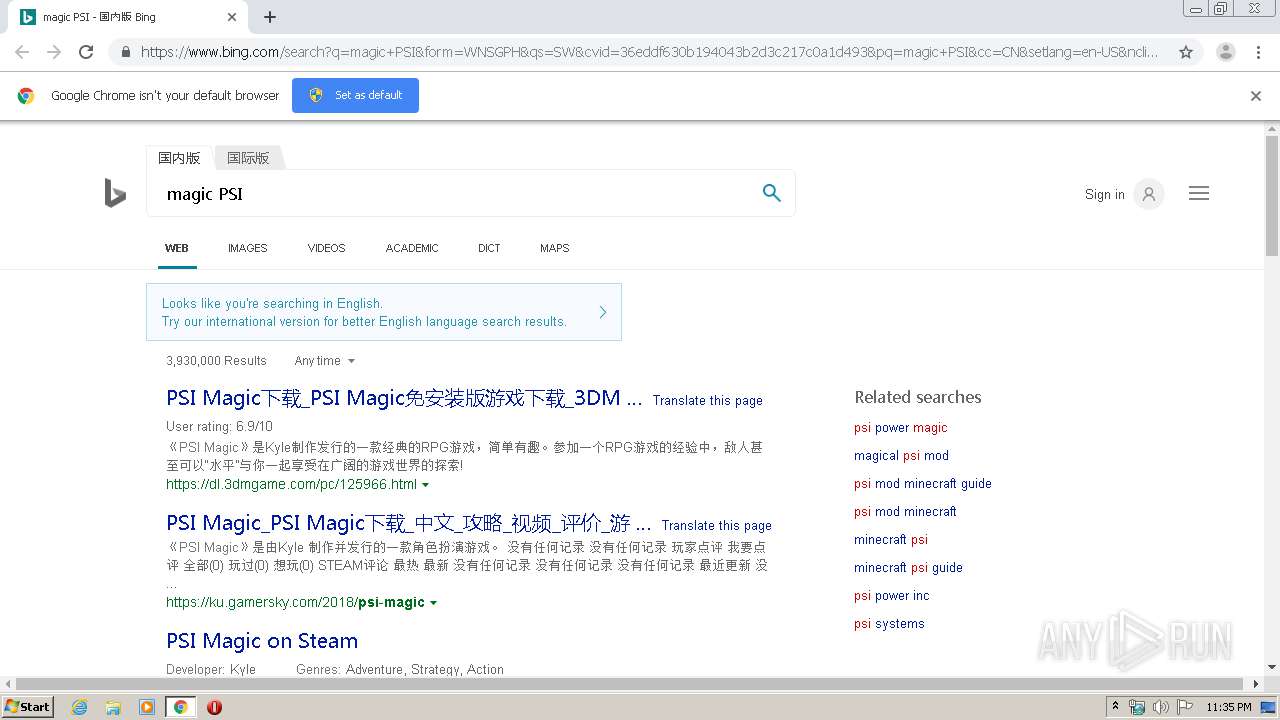Click the https://dl.3dmgame.com URL text
Viewport: 1280px width, 720px height.
pos(291,484)
